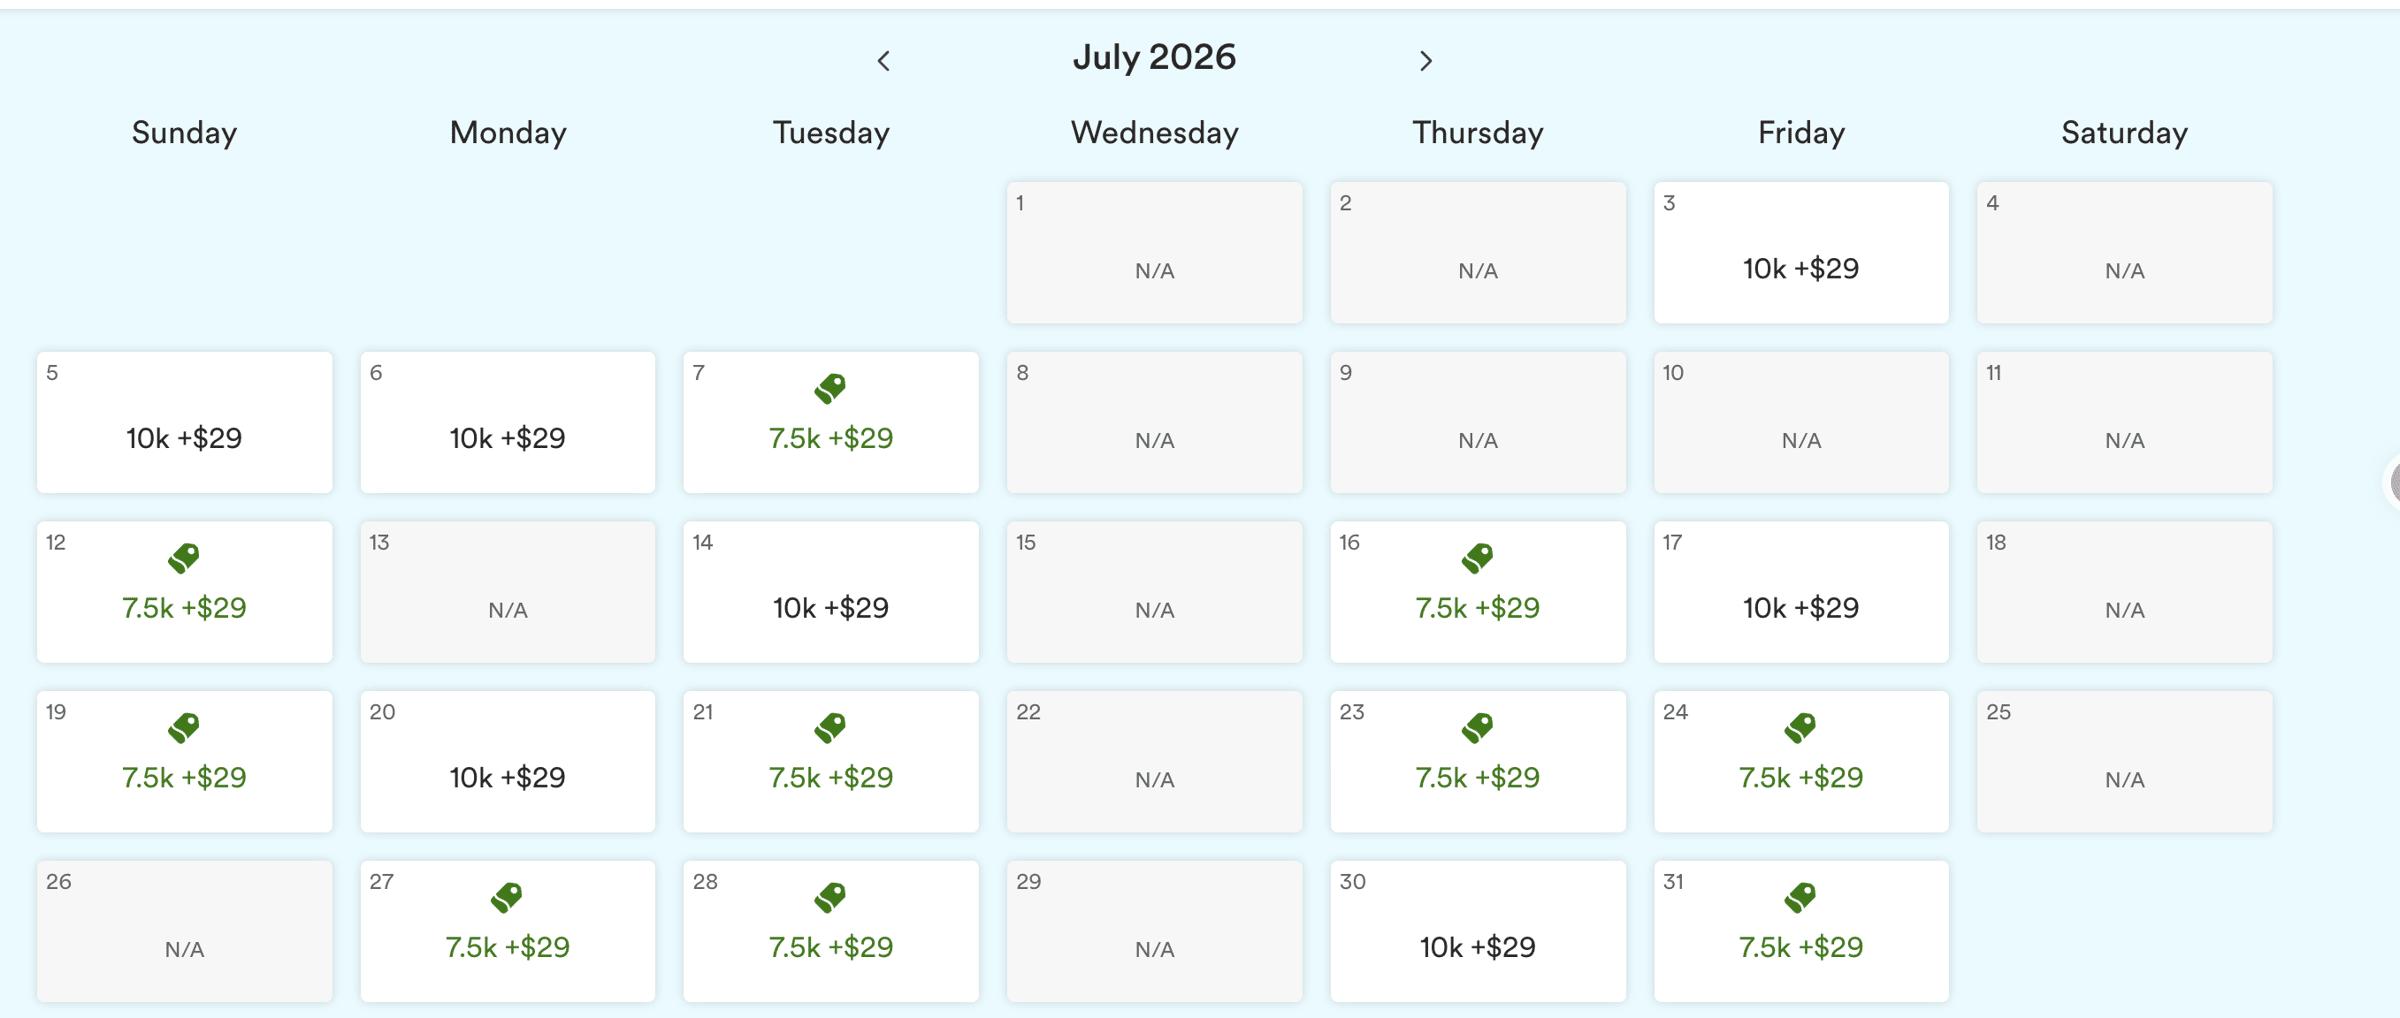Image resolution: width=2400 pixels, height=1018 pixels.
Task: Click the tag icon on July 23
Action: [x=1477, y=727]
